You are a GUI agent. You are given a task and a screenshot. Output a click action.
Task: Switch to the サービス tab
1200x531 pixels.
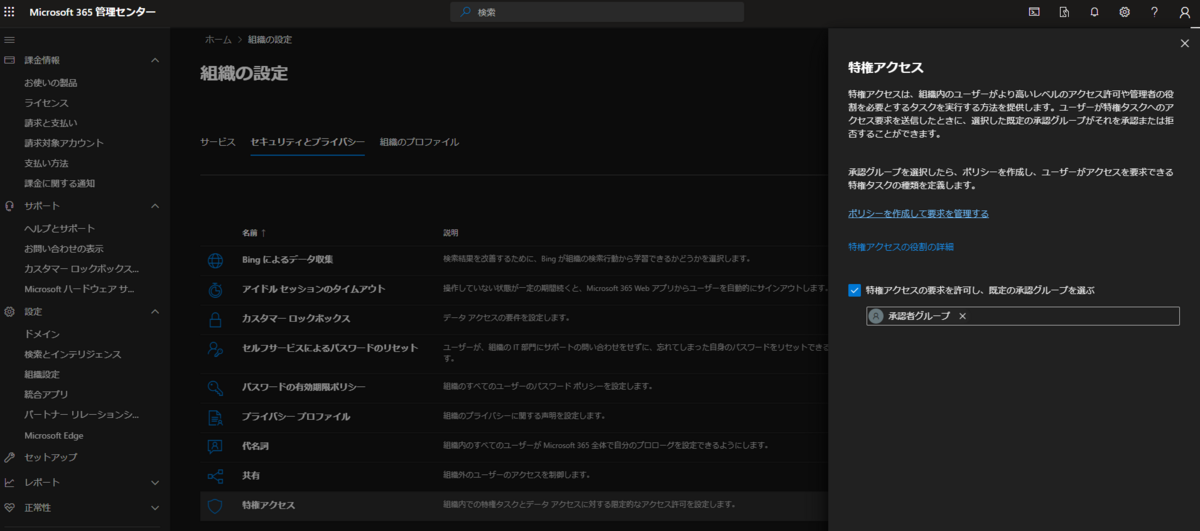(x=218, y=142)
